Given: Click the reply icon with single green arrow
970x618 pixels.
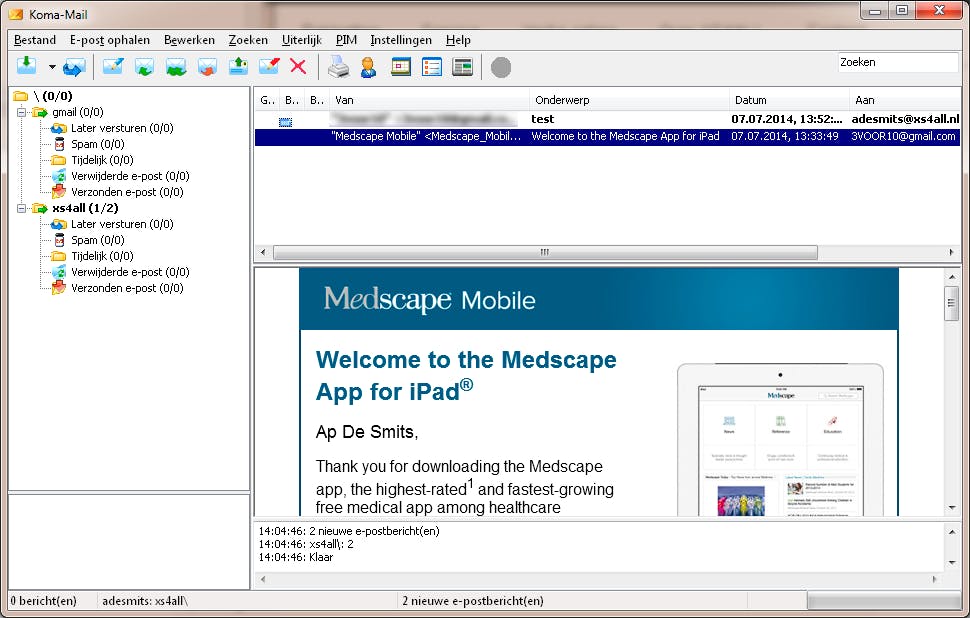Looking at the screenshot, I should point(144,66).
